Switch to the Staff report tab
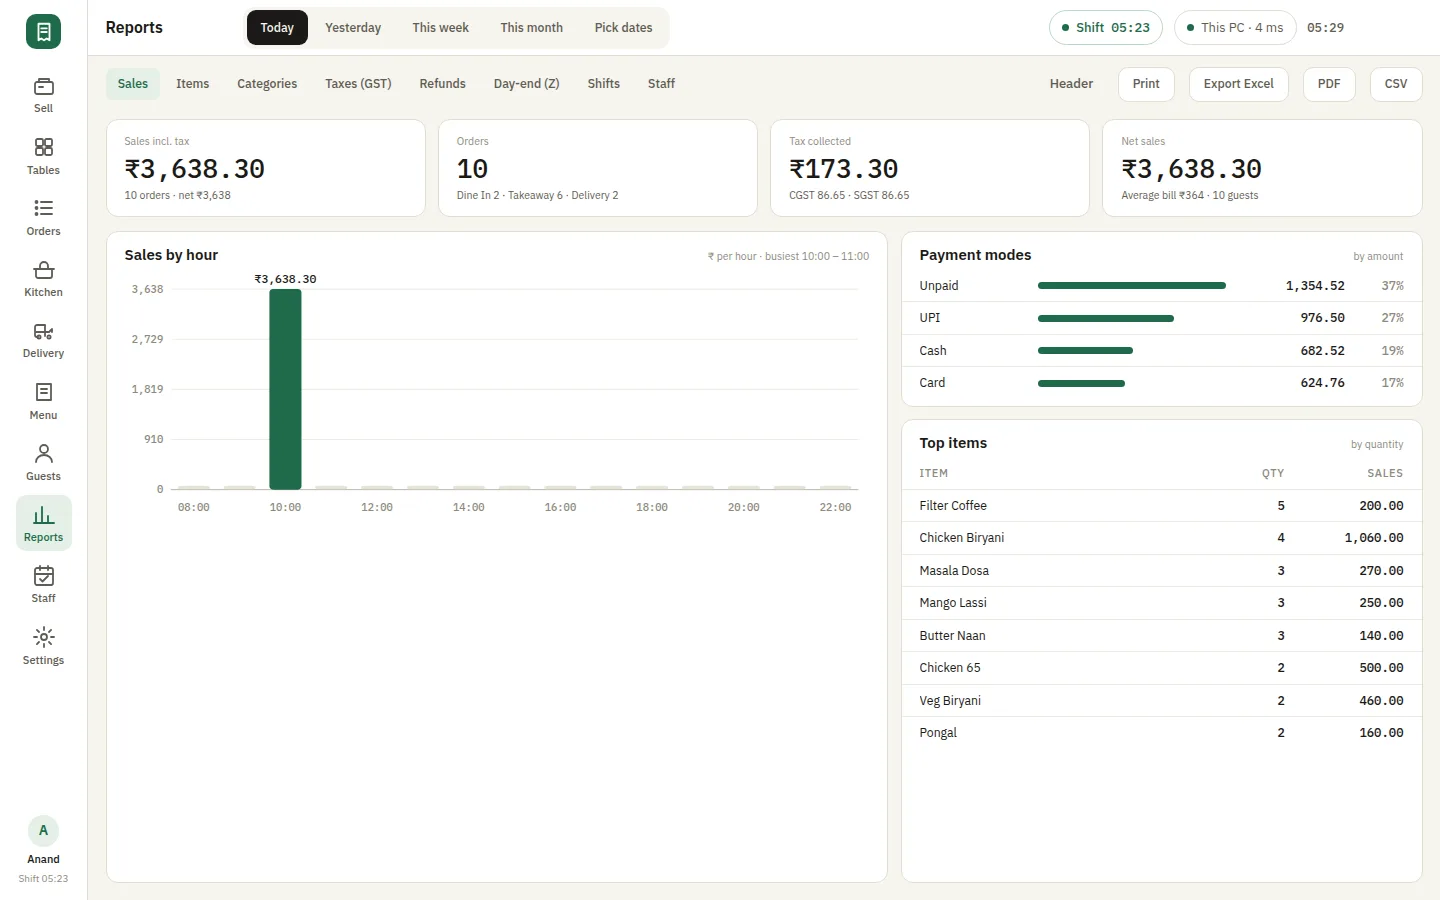 point(661,84)
